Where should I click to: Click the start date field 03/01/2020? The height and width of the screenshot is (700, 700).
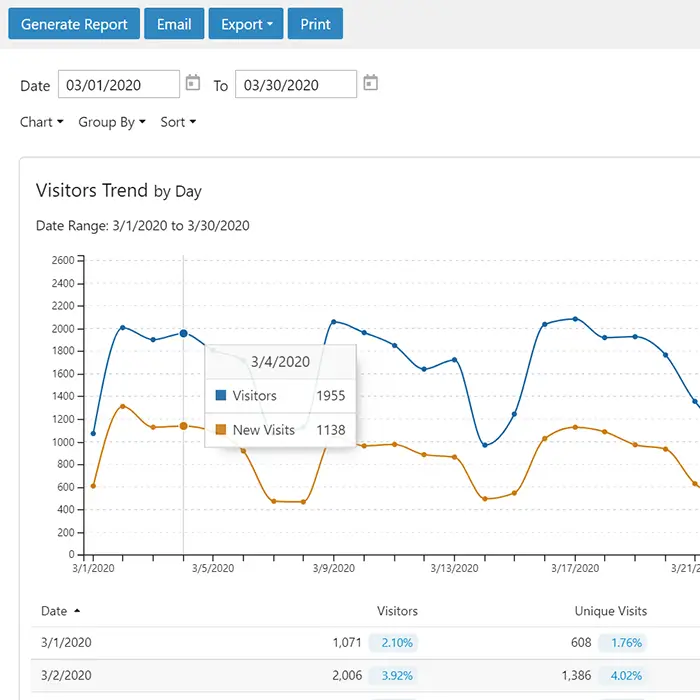pyautogui.click(x=118, y=85)
